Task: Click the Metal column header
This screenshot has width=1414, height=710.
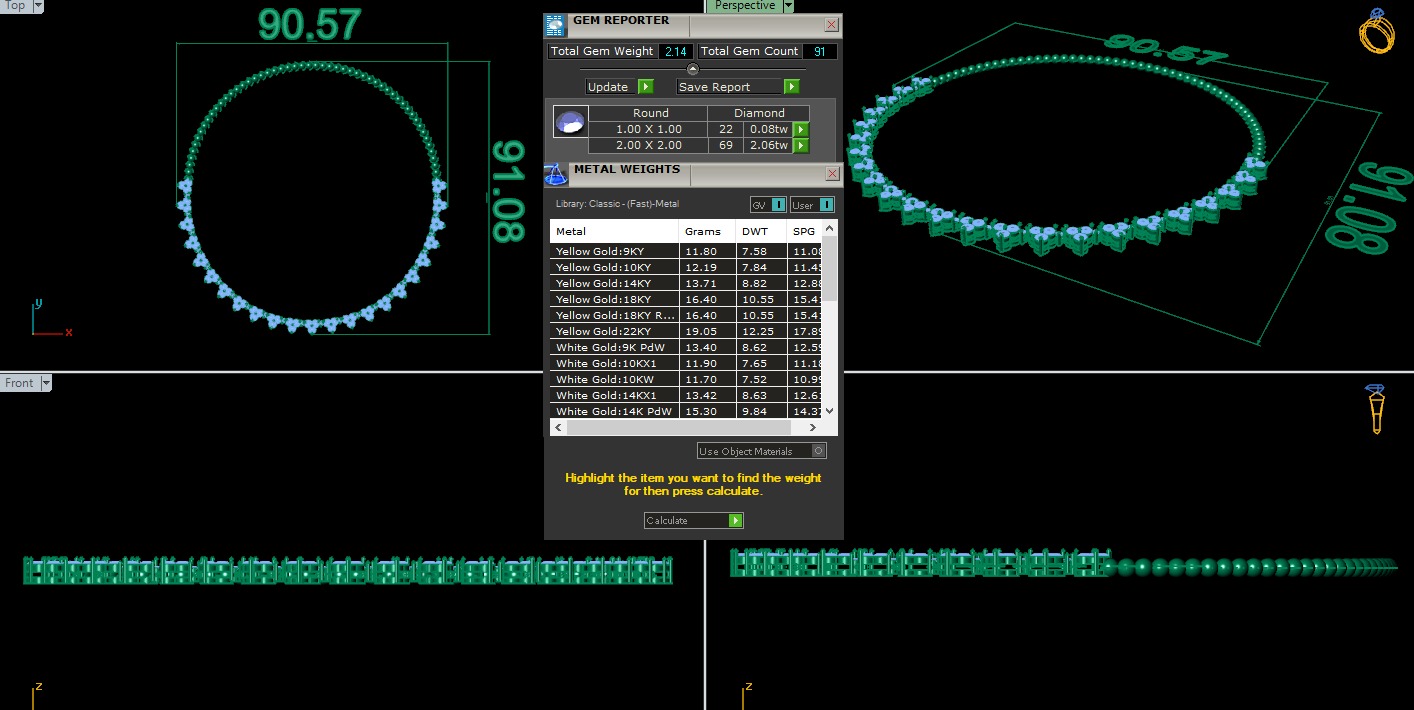Action: click(614, 231)
